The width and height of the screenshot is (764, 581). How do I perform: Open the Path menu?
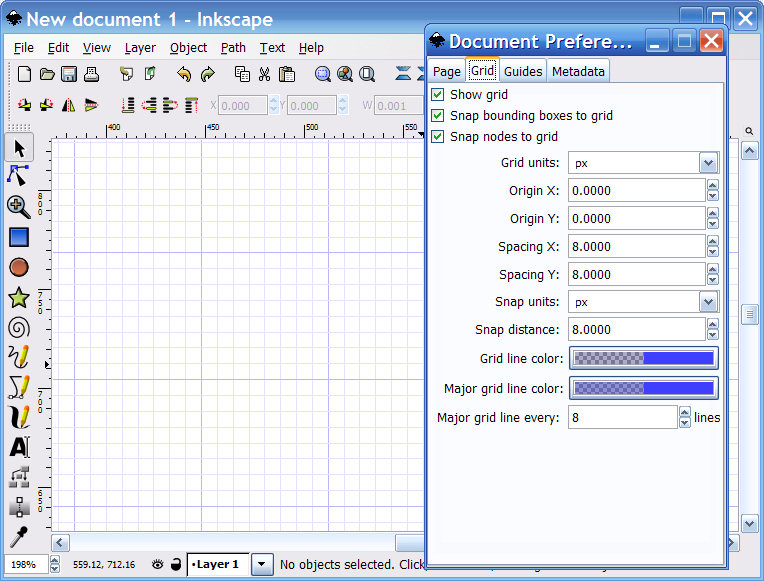click(233, 47)
